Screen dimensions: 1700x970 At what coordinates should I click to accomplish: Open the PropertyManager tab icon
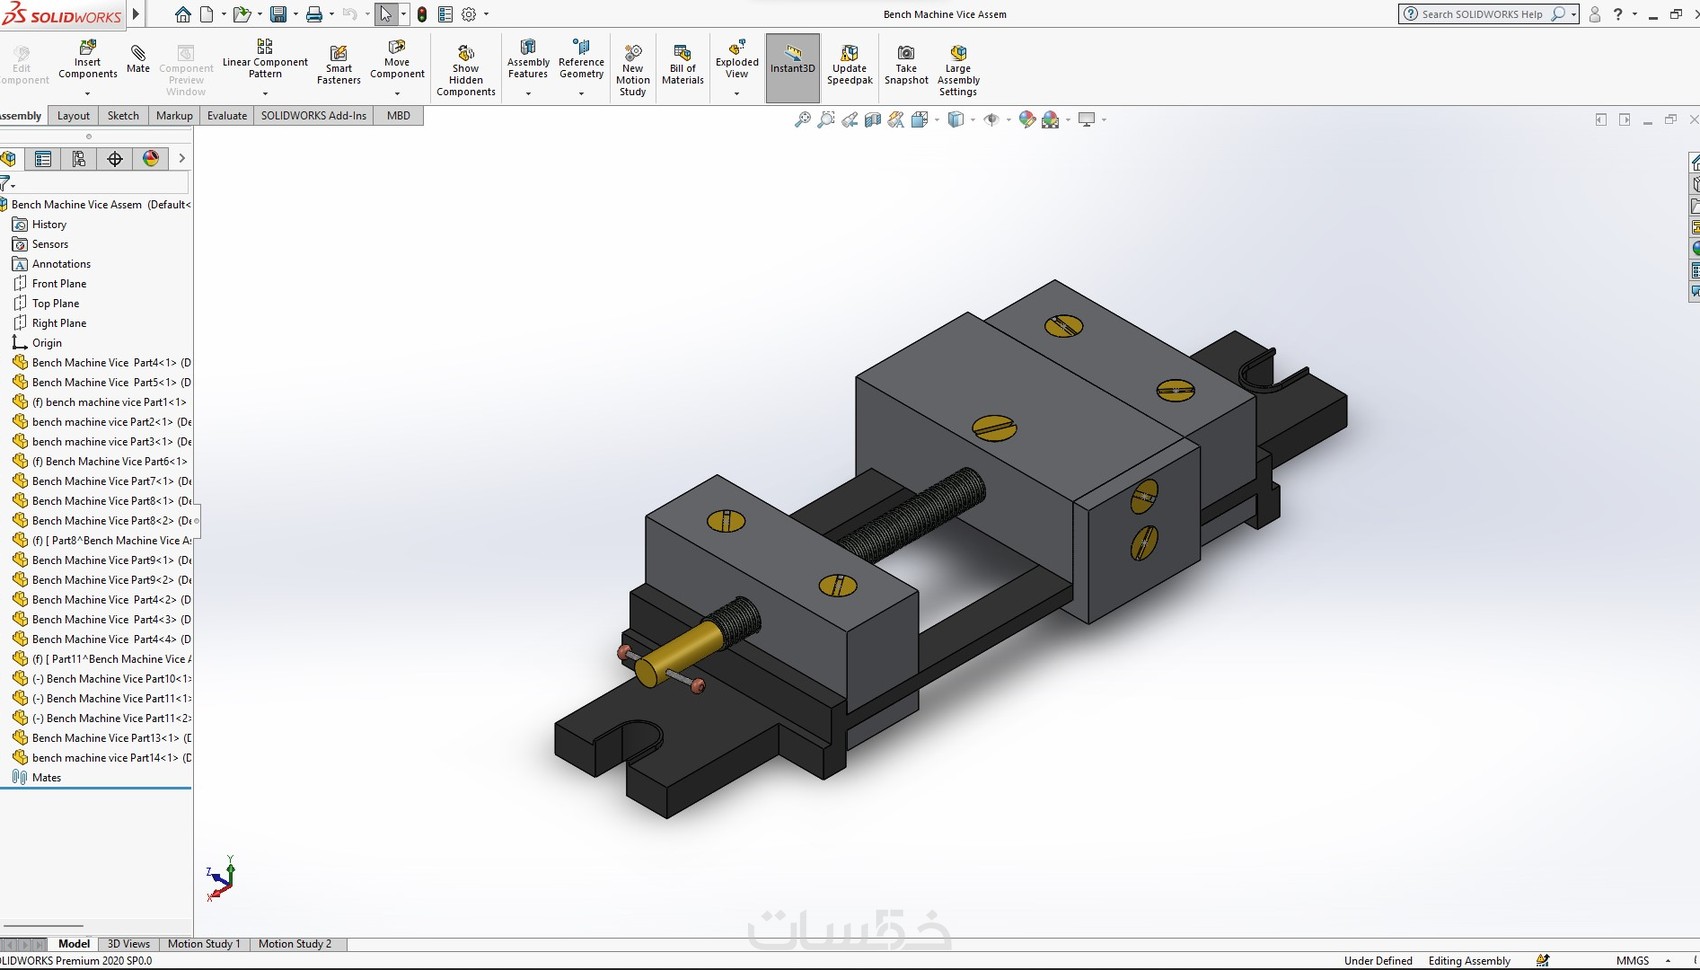pos(43,159)
